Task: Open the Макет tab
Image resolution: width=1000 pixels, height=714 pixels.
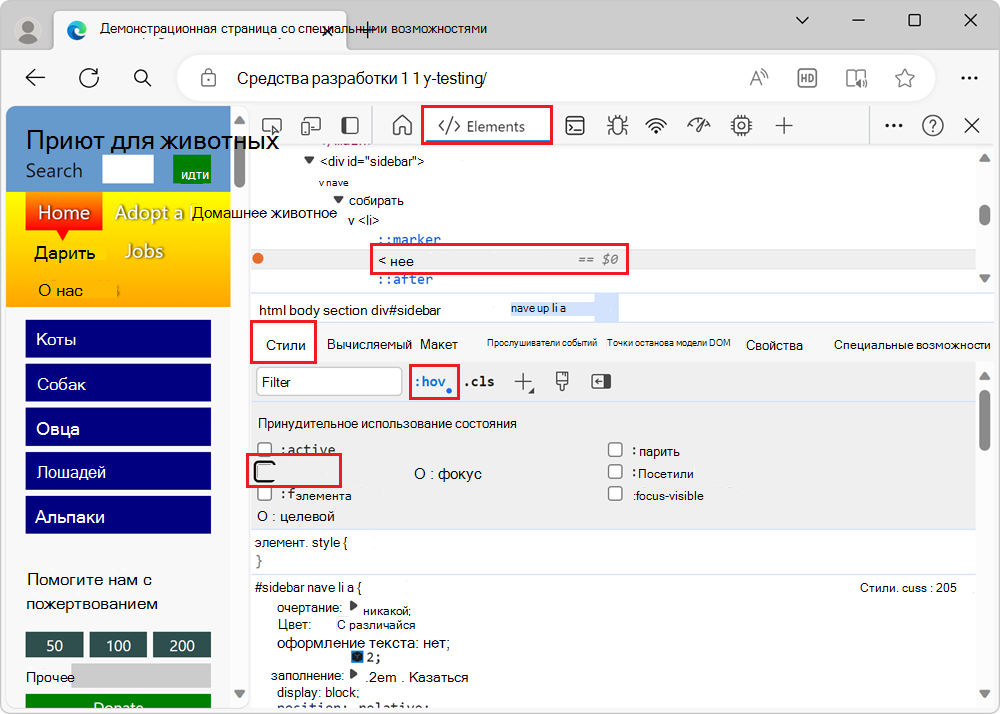Action: [439, 344]
